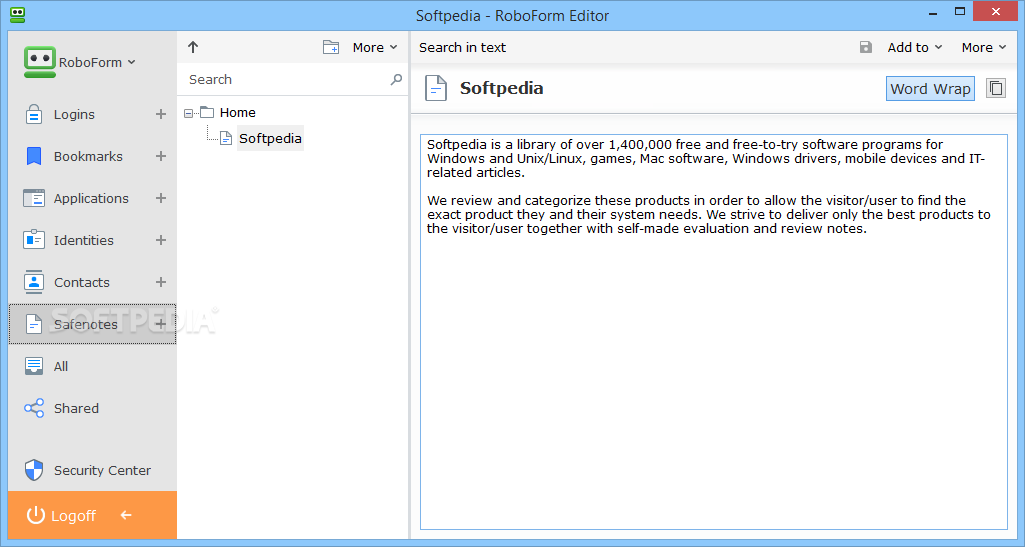
Task: Click the Safenotes page icon
Action: [x=33, y=324]
